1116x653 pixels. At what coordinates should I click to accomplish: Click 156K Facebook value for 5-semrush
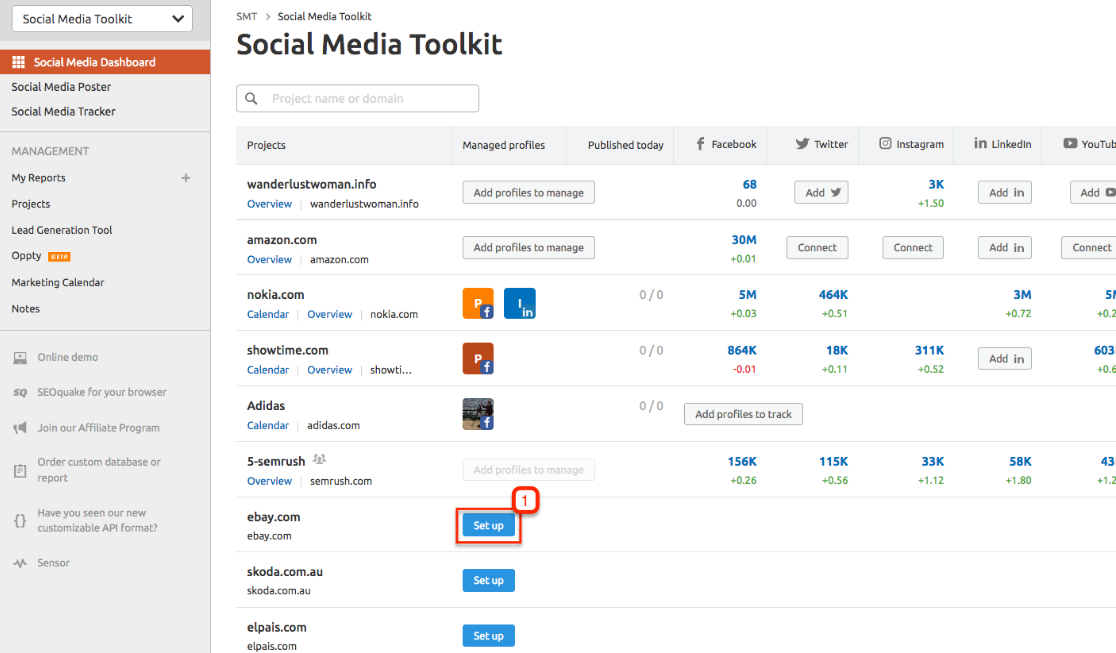pos(742,461)
